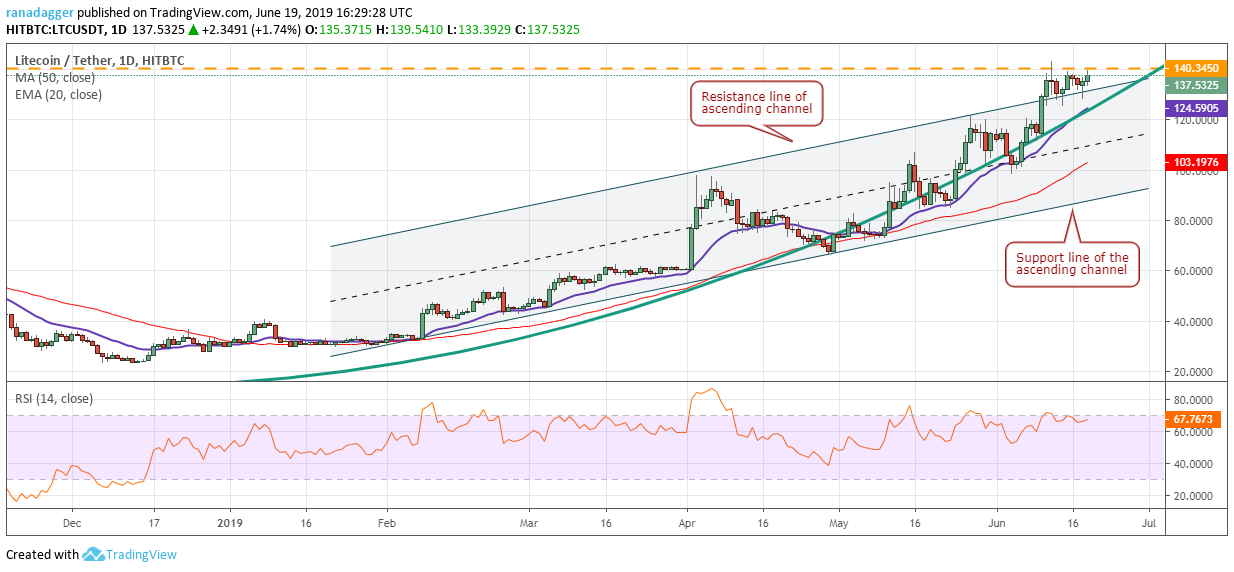Click the 20.0000 price axis label above the RSI panel
This screenshot has height=572, width=1234.
click(x=1194, y=372)
